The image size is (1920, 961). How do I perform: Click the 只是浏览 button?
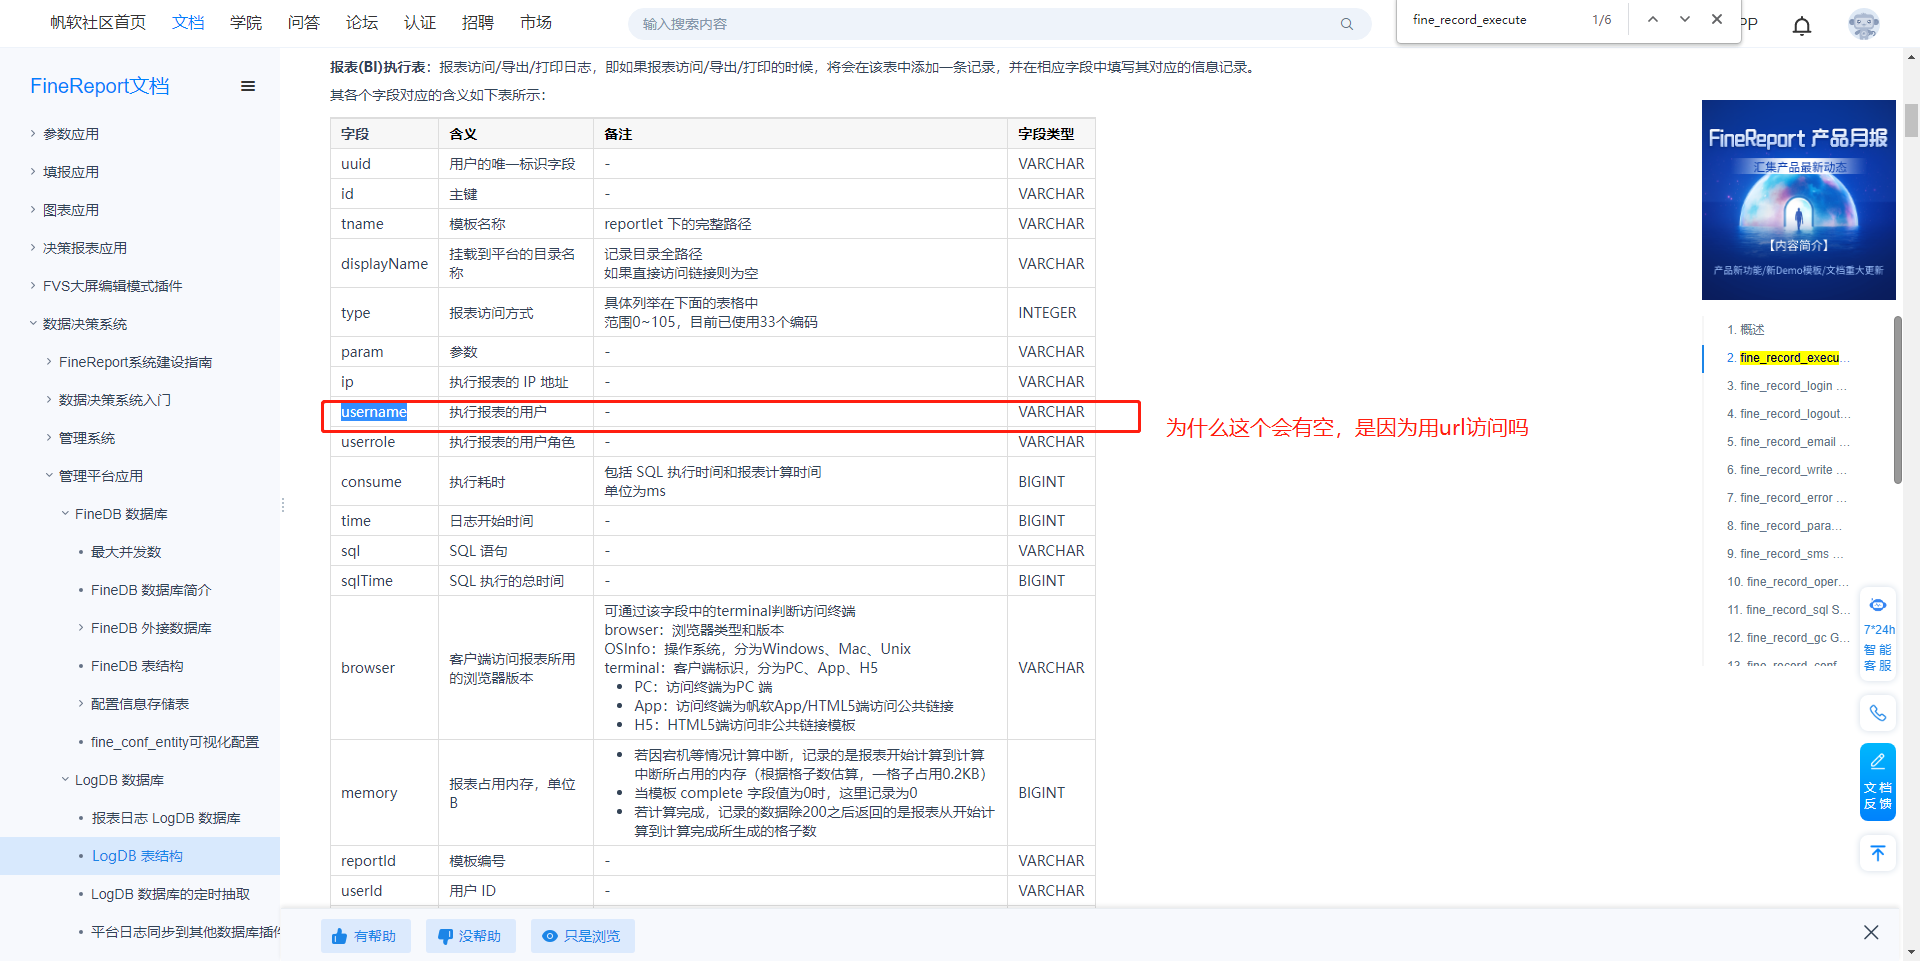click(582, 936)
